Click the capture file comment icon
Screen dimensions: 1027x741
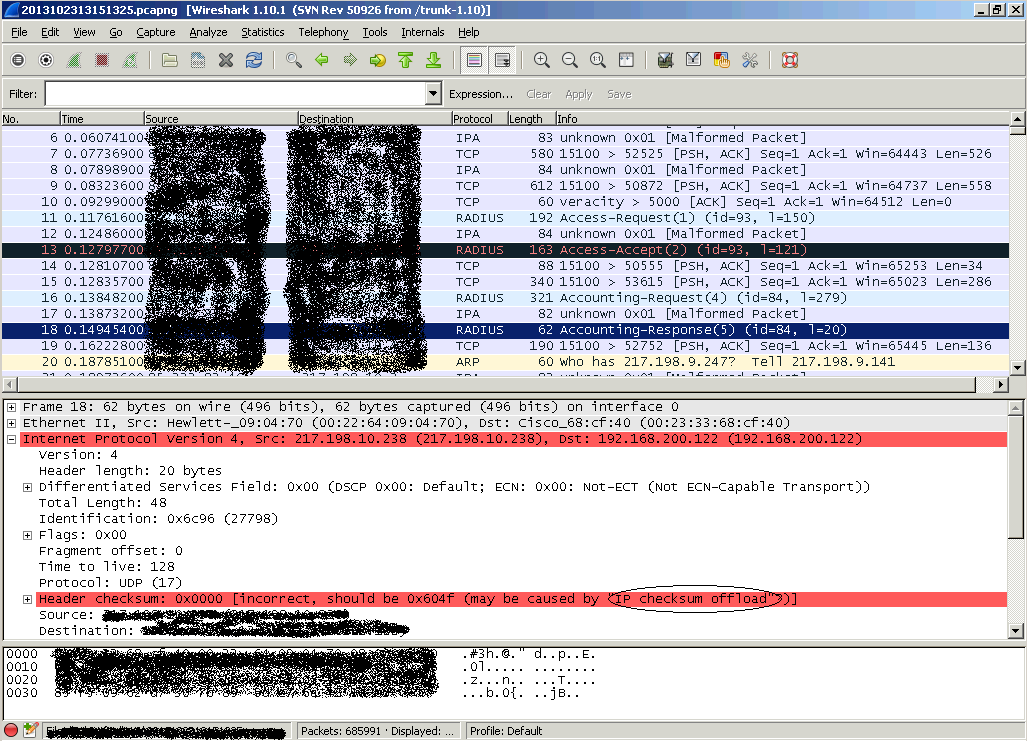click(30, 730)
